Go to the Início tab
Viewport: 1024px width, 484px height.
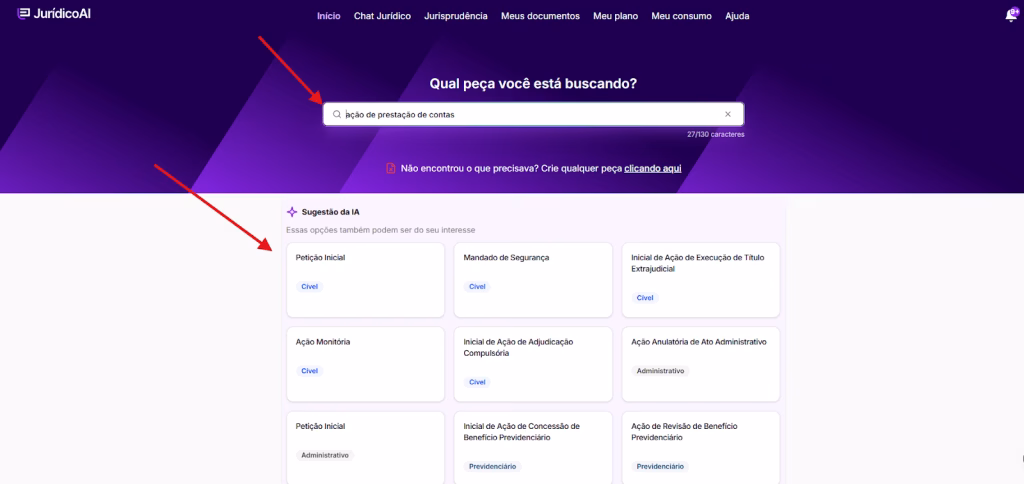pyautogui.click(x=328, y=16)
